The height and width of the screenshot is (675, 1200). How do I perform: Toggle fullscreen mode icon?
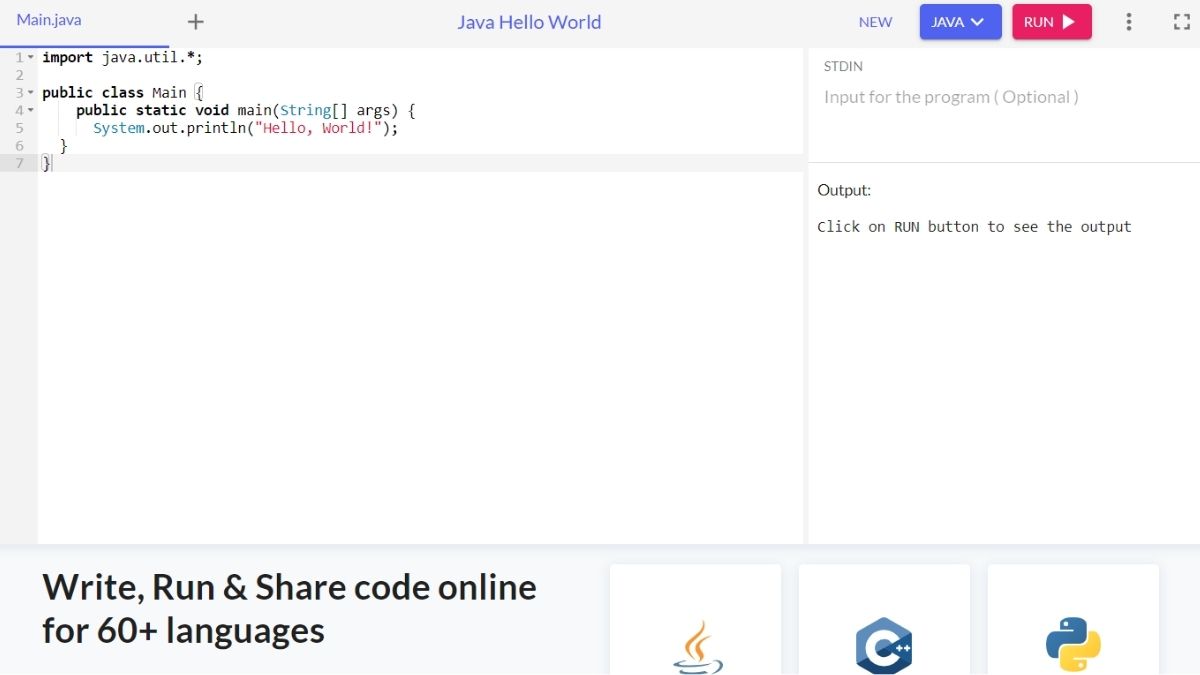[x=1181, y=22]
